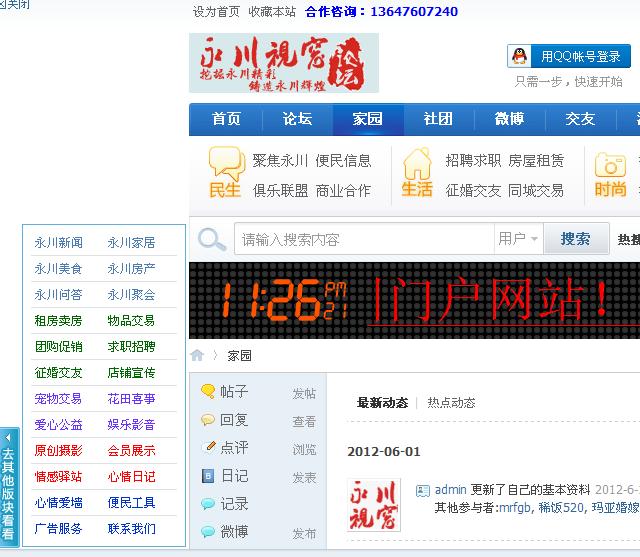Click 发表 next to 日记
Screen dimensions: 640x557
point(304,477)
